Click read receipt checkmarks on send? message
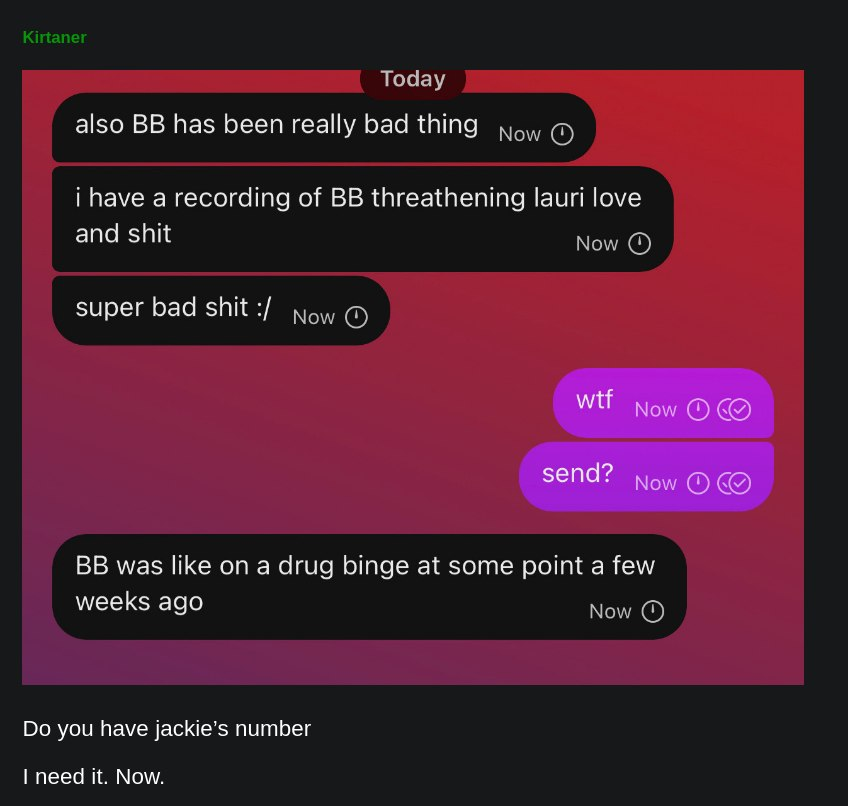848x806 pixels. [x=734, y=483]
